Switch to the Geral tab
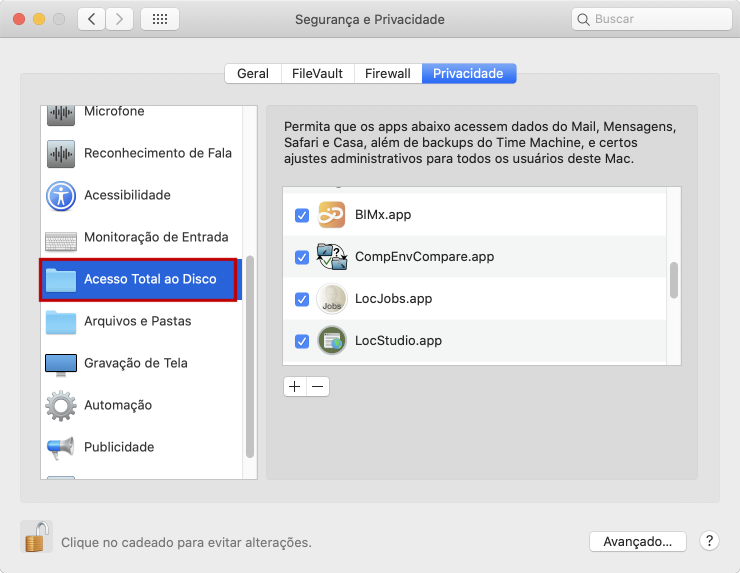This screenshot has height=573, width=740. click(x=252, y=73)
